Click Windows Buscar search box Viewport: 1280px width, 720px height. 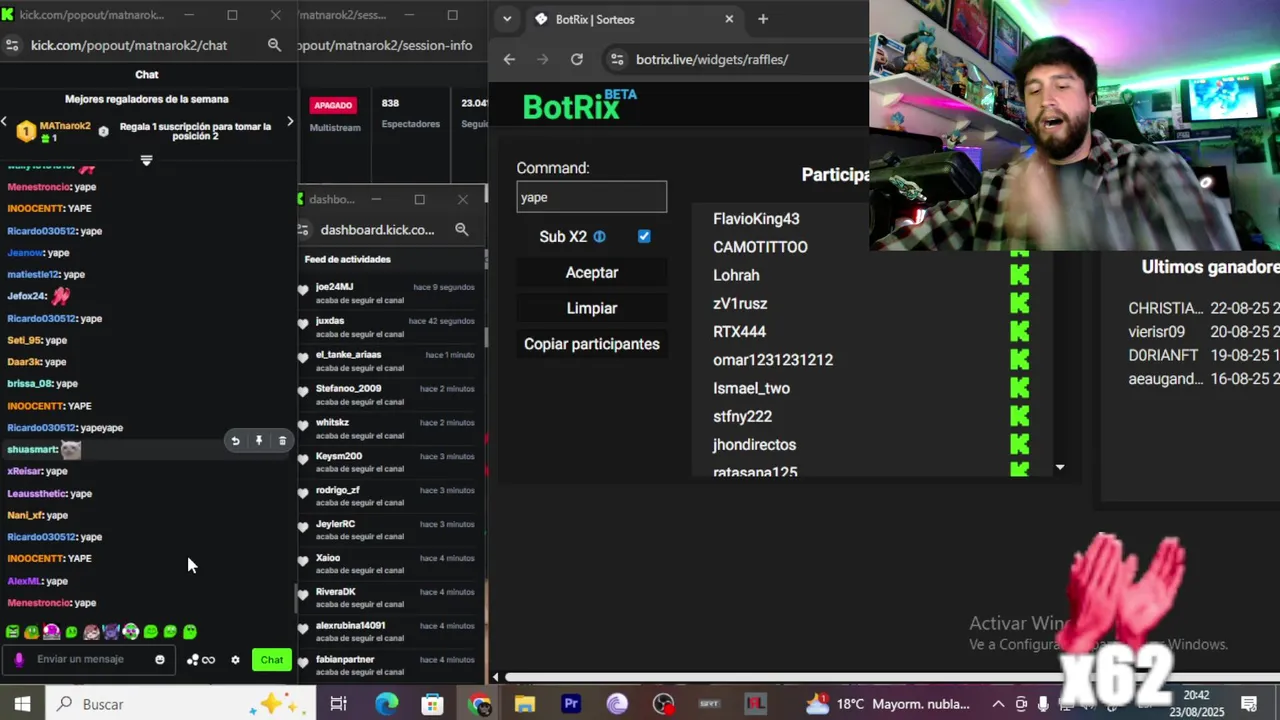click(x=180, y=704)
